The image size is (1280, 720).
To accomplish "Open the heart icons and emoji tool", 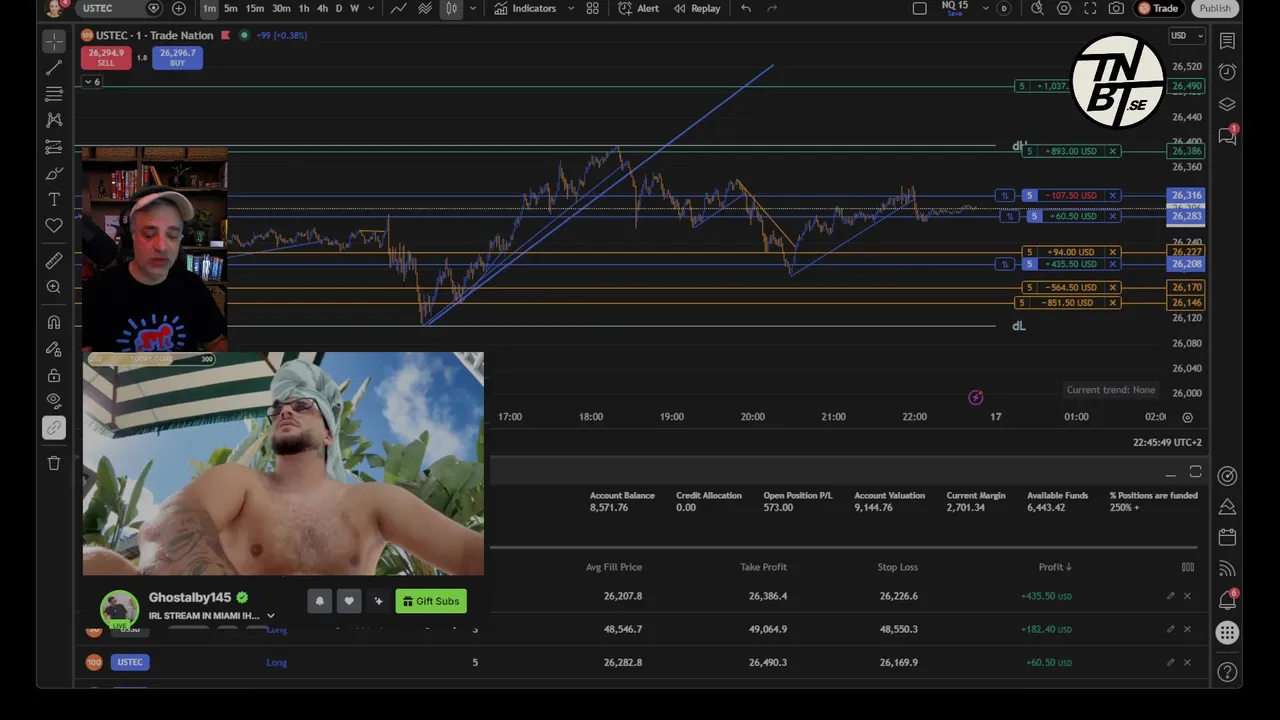I will tap(54, 226).
